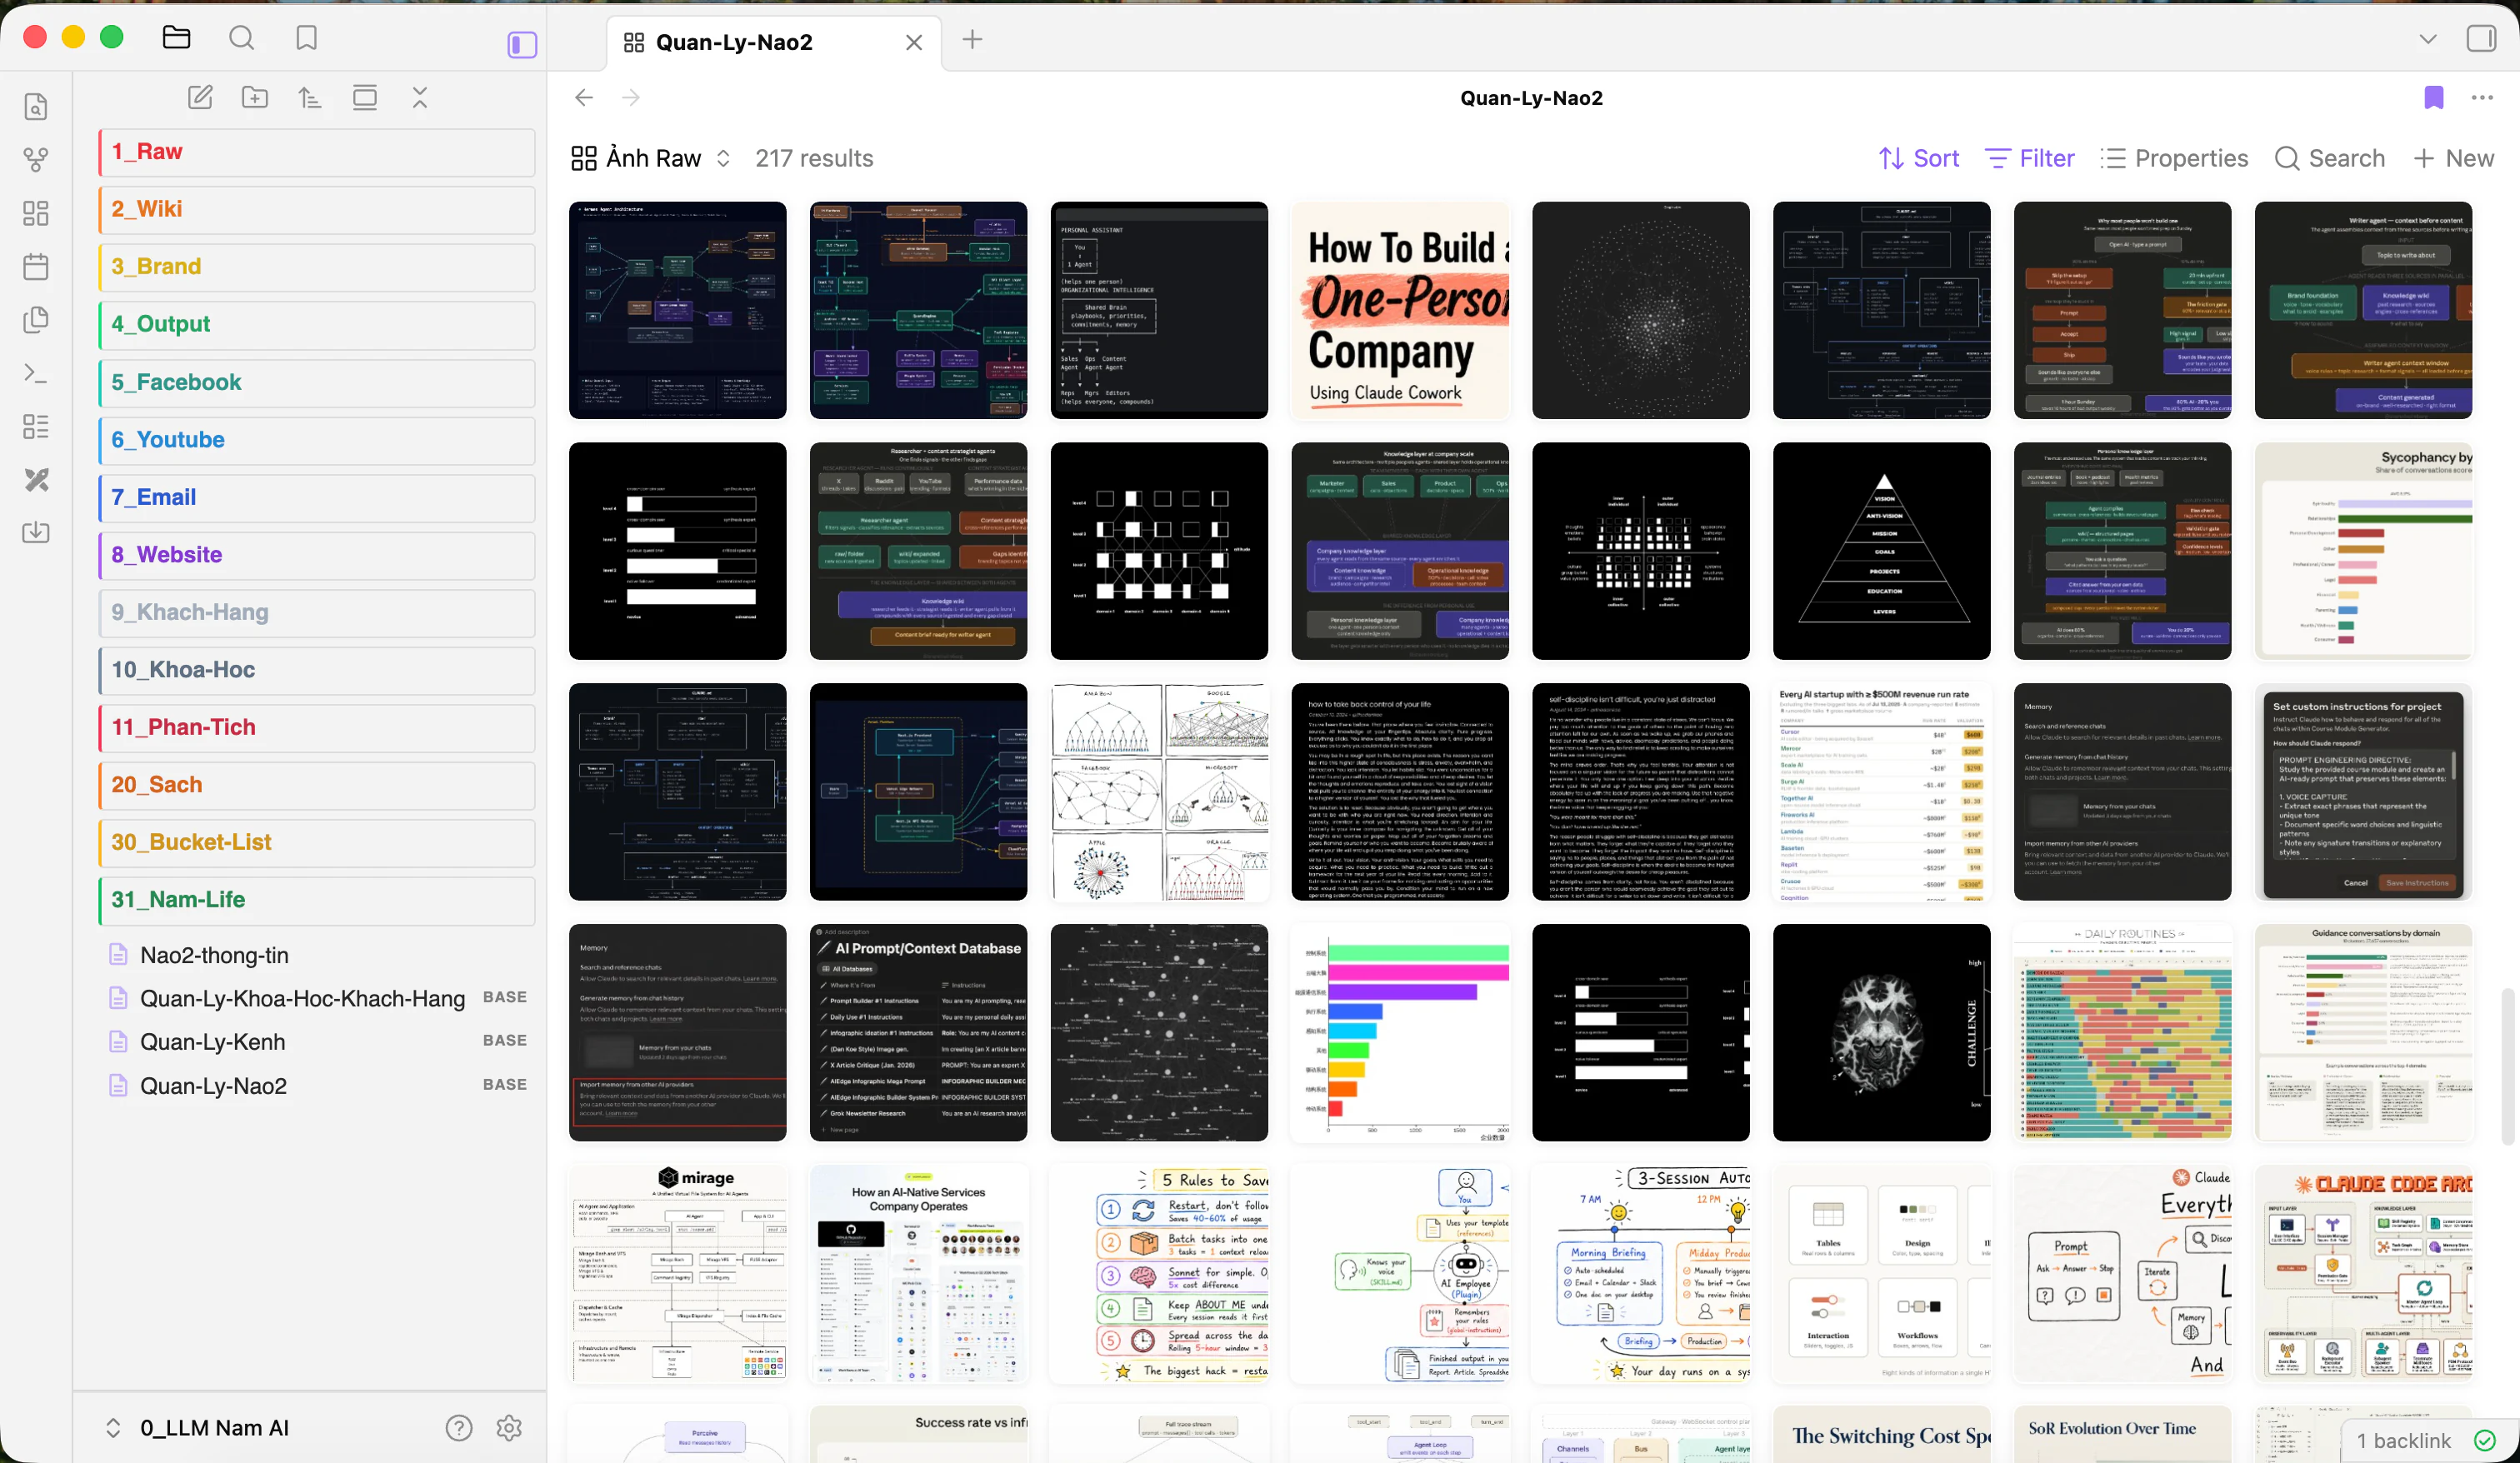The width and height of the screenshot is (2520, 1463).
Task: Open the Properties menu
Action: 2174,158
